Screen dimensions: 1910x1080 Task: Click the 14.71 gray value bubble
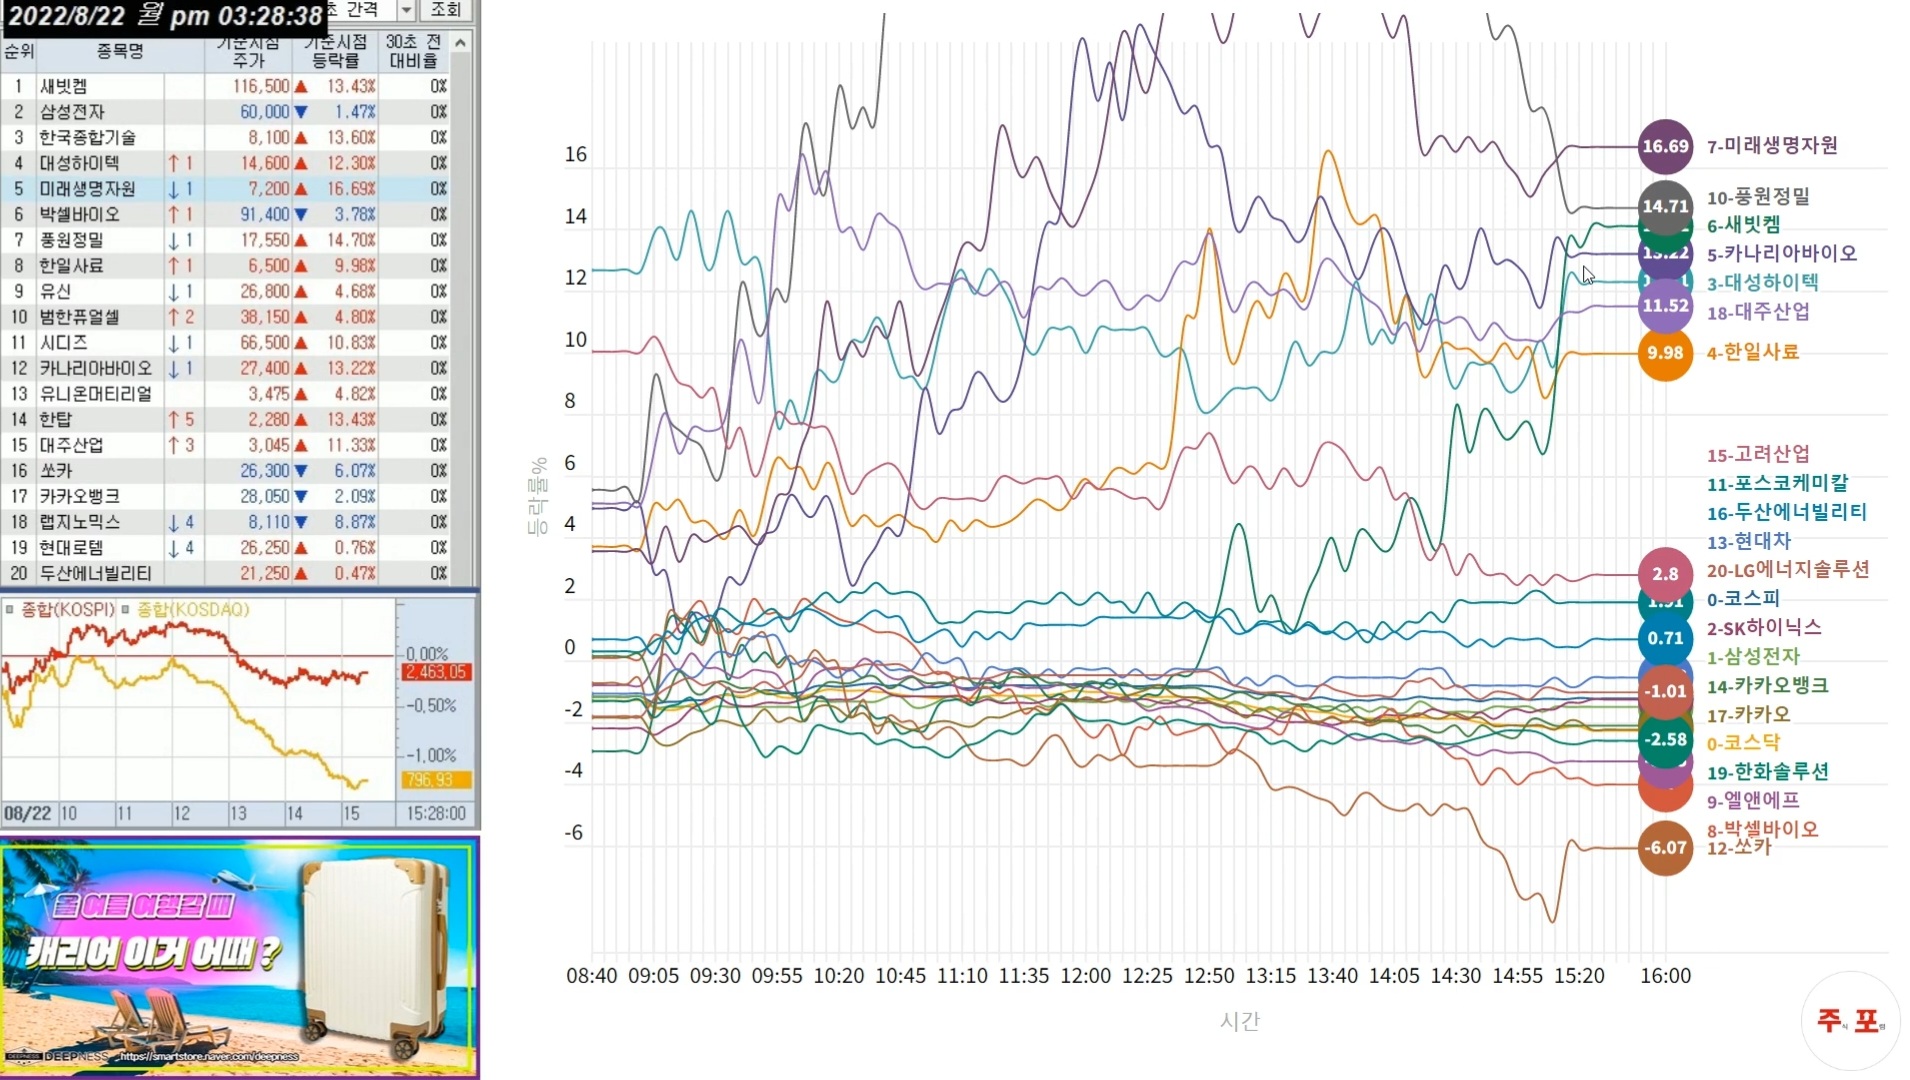tap(1665, 206)
